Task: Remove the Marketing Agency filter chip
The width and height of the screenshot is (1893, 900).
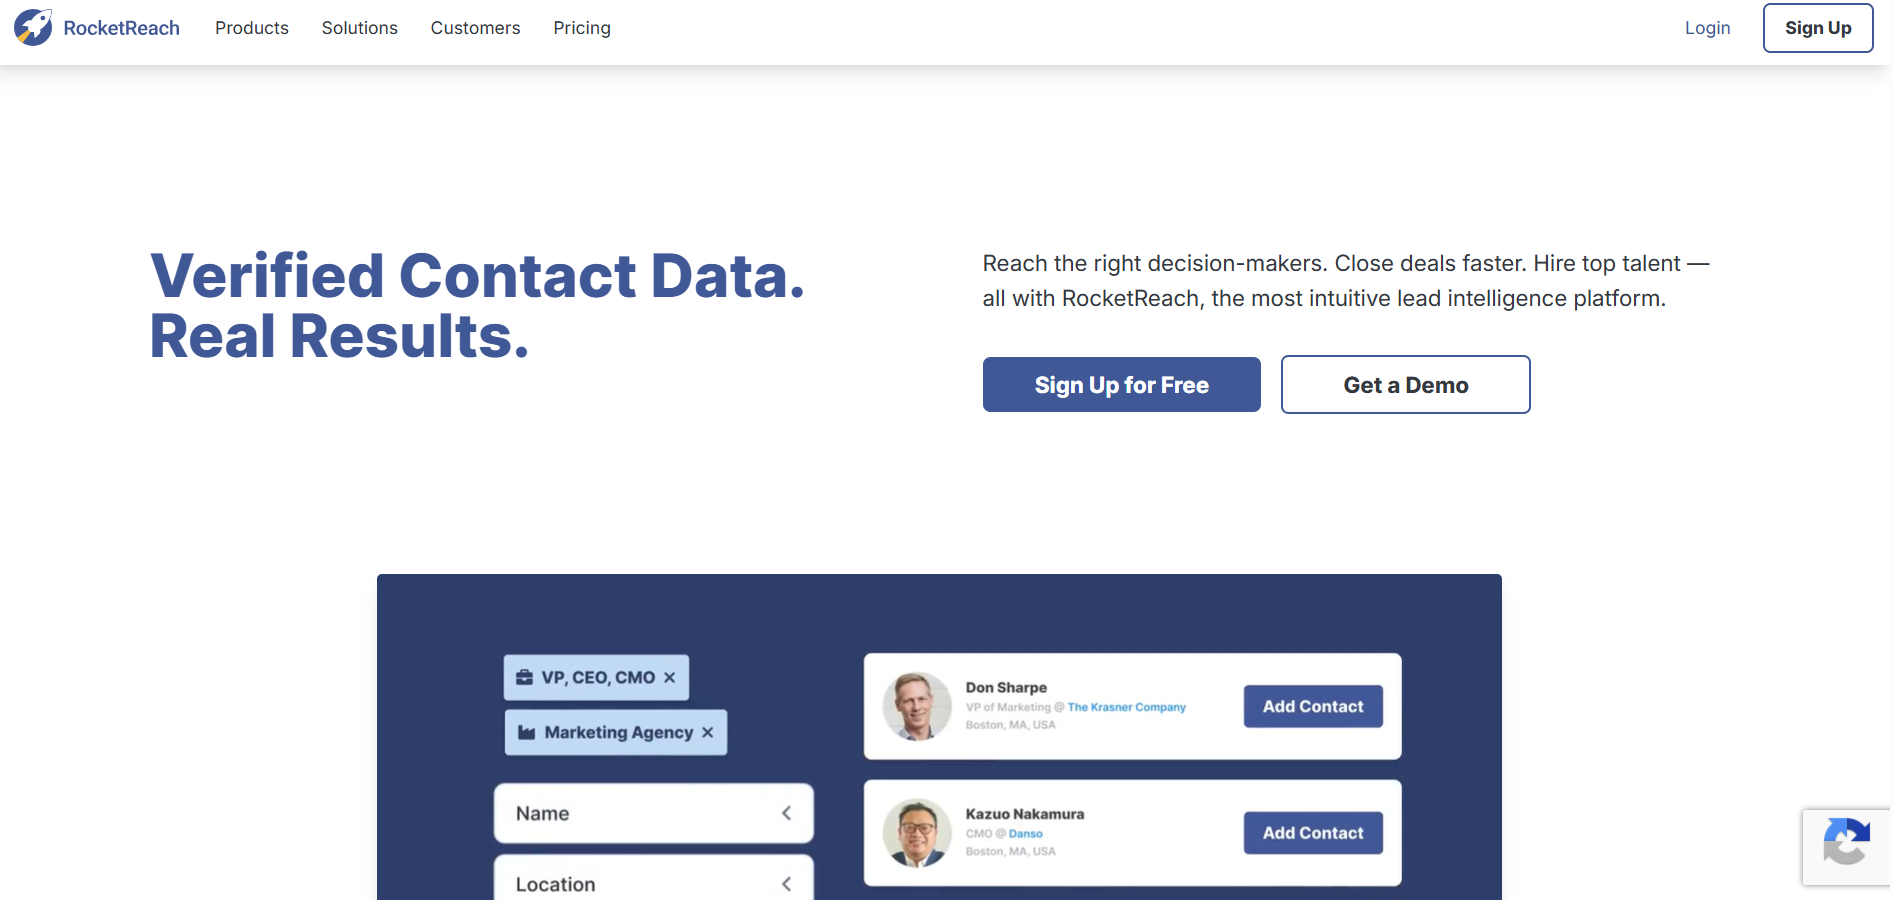Action: tap(708, 732)
